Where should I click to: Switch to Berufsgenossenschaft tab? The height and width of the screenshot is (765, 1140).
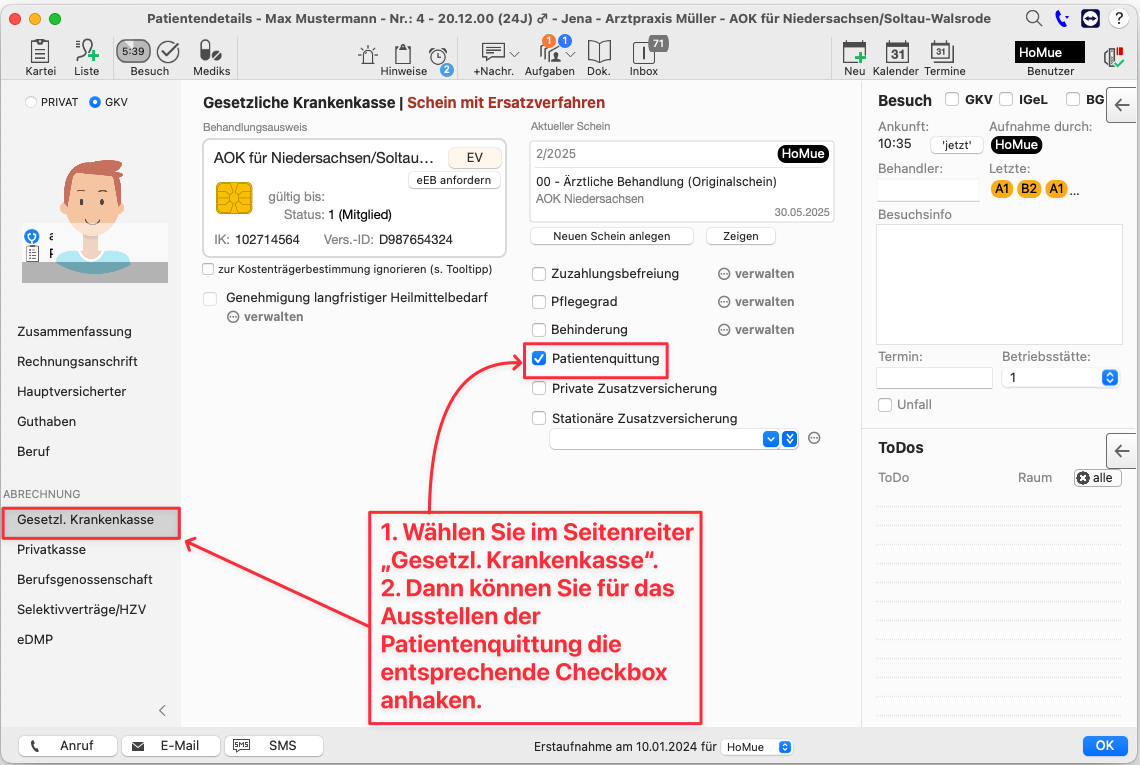point(85,580)
